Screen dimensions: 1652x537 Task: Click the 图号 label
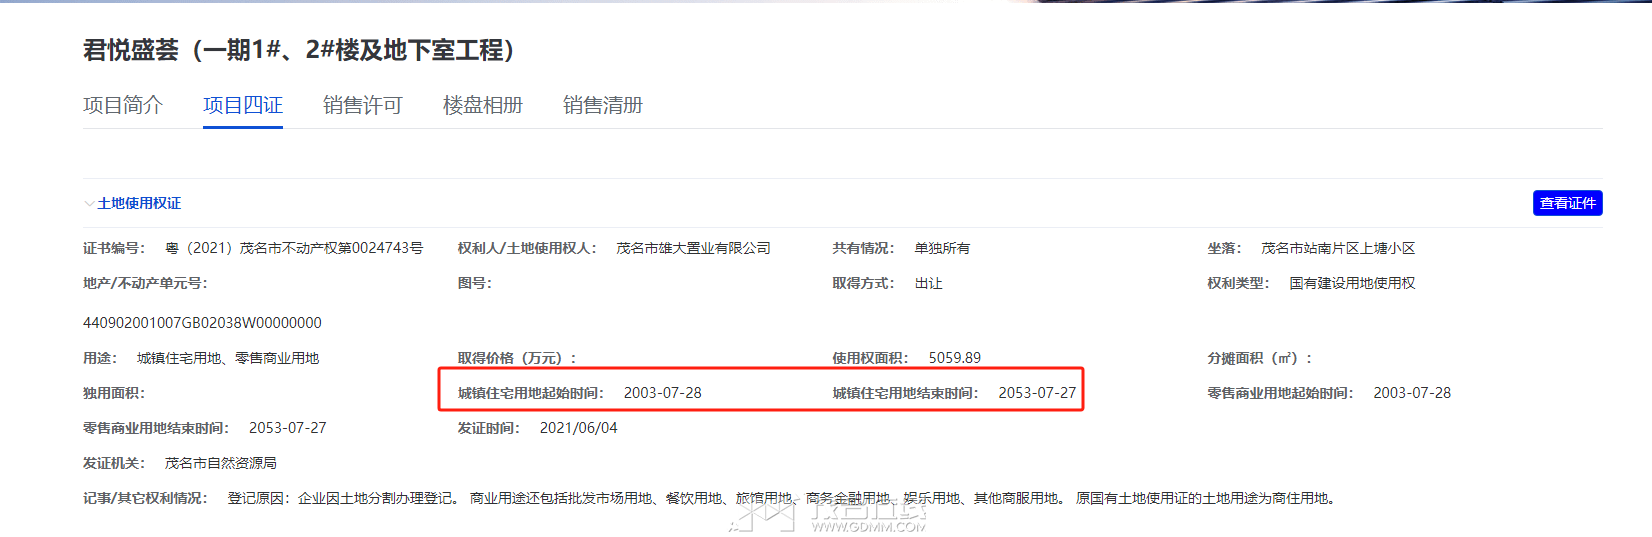tap(475, 283)
